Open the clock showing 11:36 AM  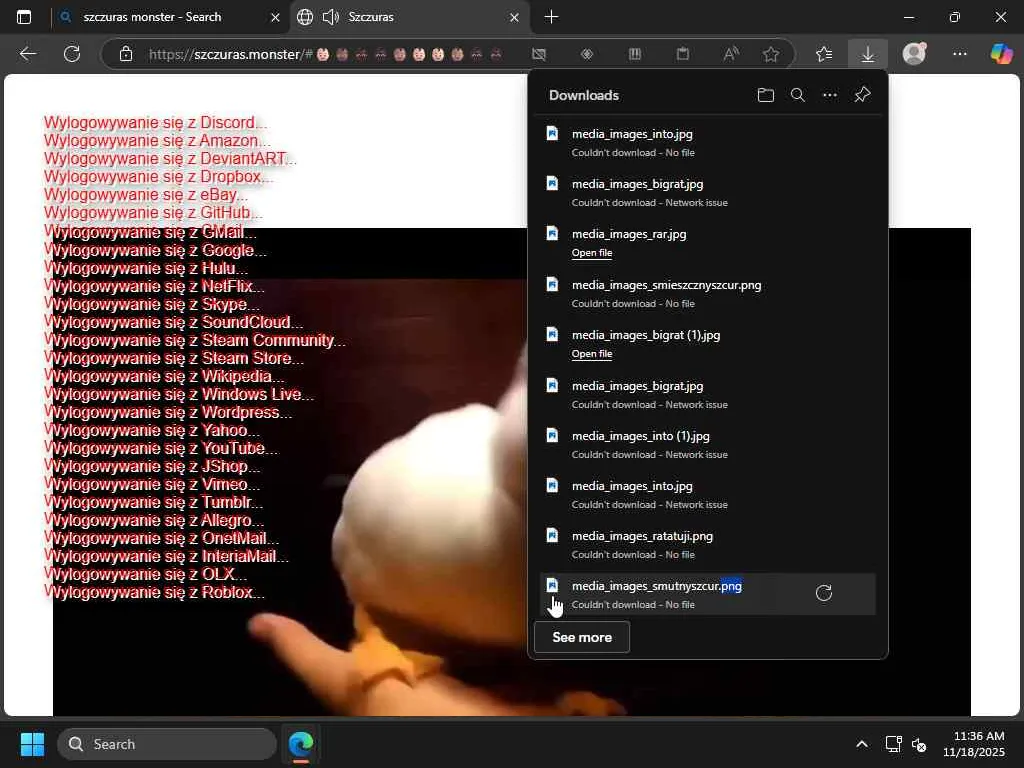pyautogui.click(x=973, y=744)
